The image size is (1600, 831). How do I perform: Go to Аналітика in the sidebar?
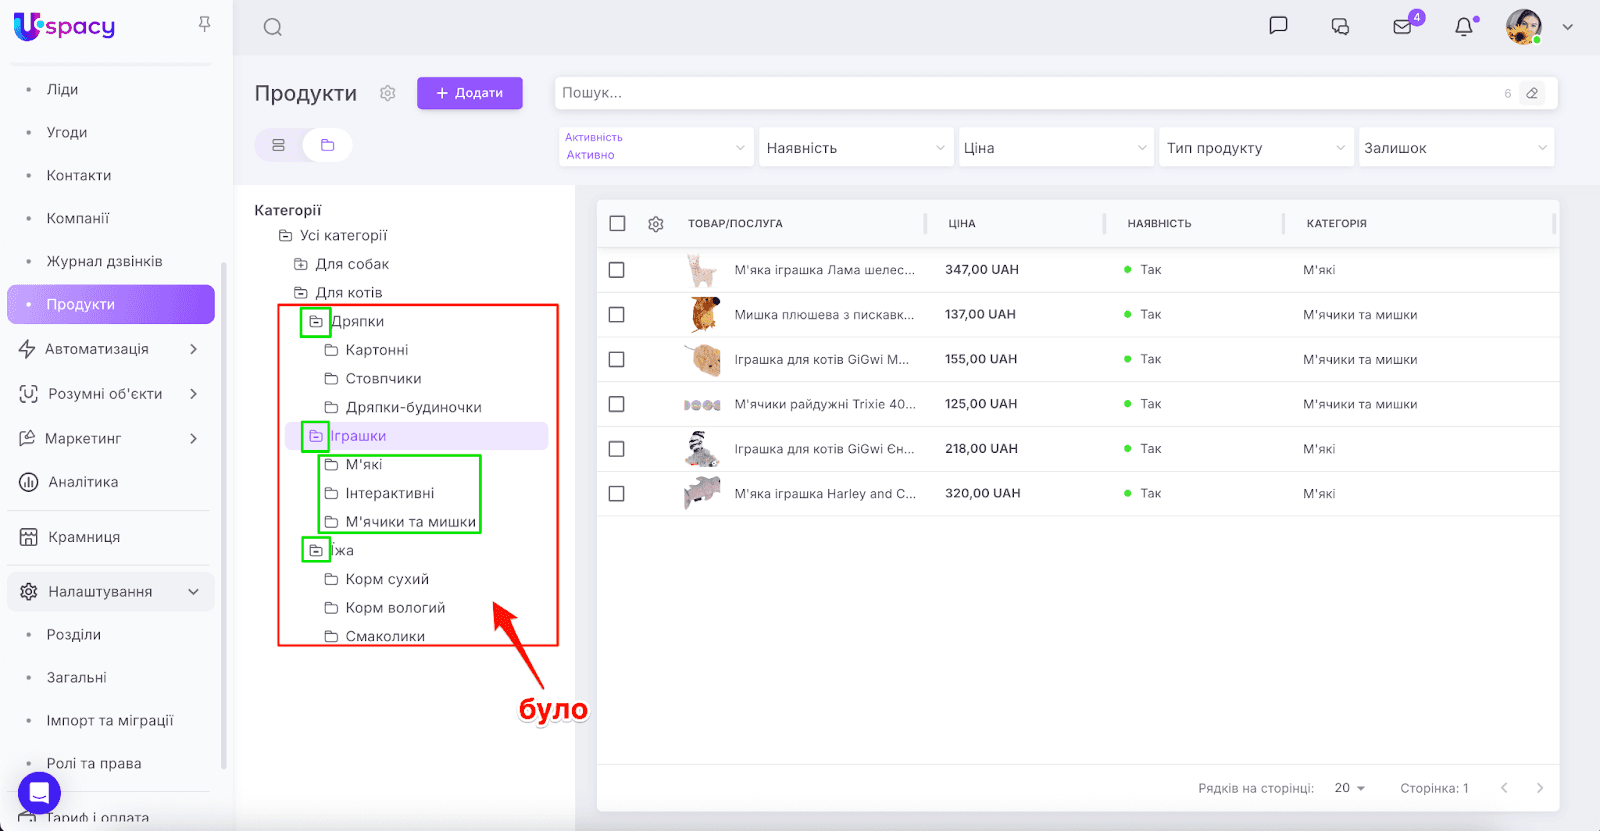point(83,482)
